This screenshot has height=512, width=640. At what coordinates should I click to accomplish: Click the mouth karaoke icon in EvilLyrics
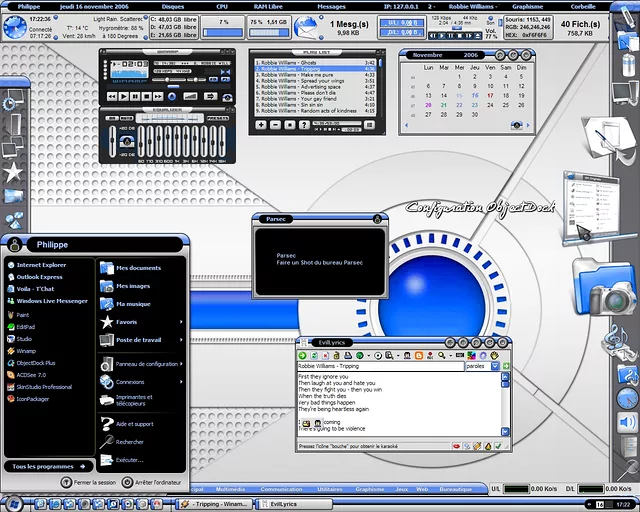[457, 445]
